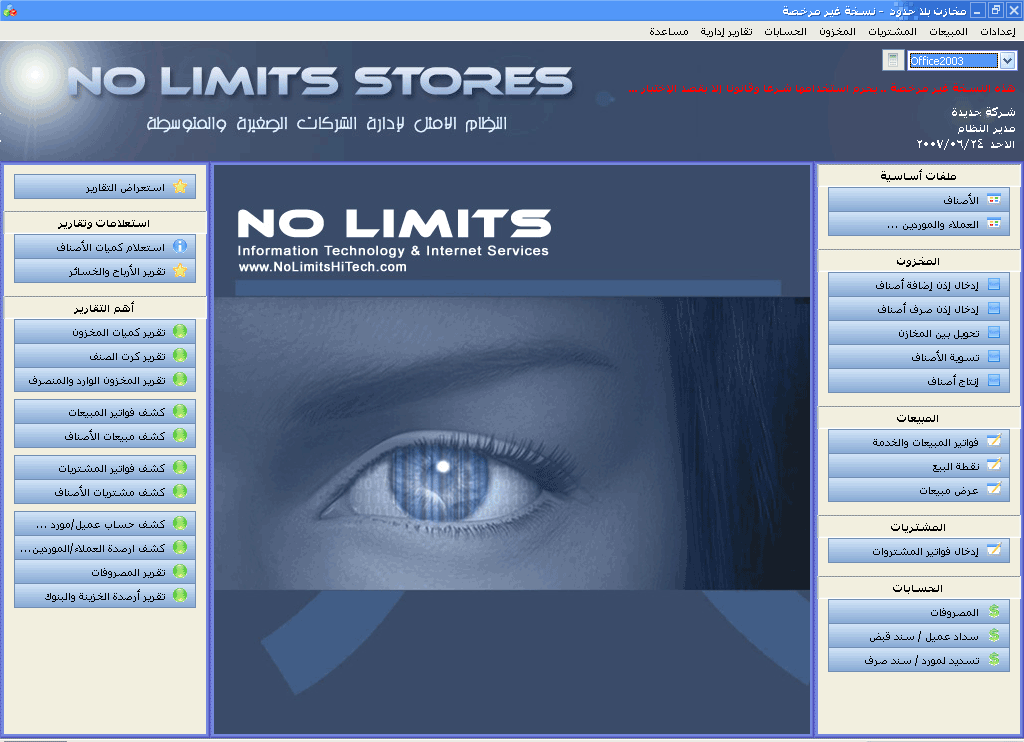
Task: Open كشف ارصدة العملاء/الموردين report
Action: click(105, 548)
